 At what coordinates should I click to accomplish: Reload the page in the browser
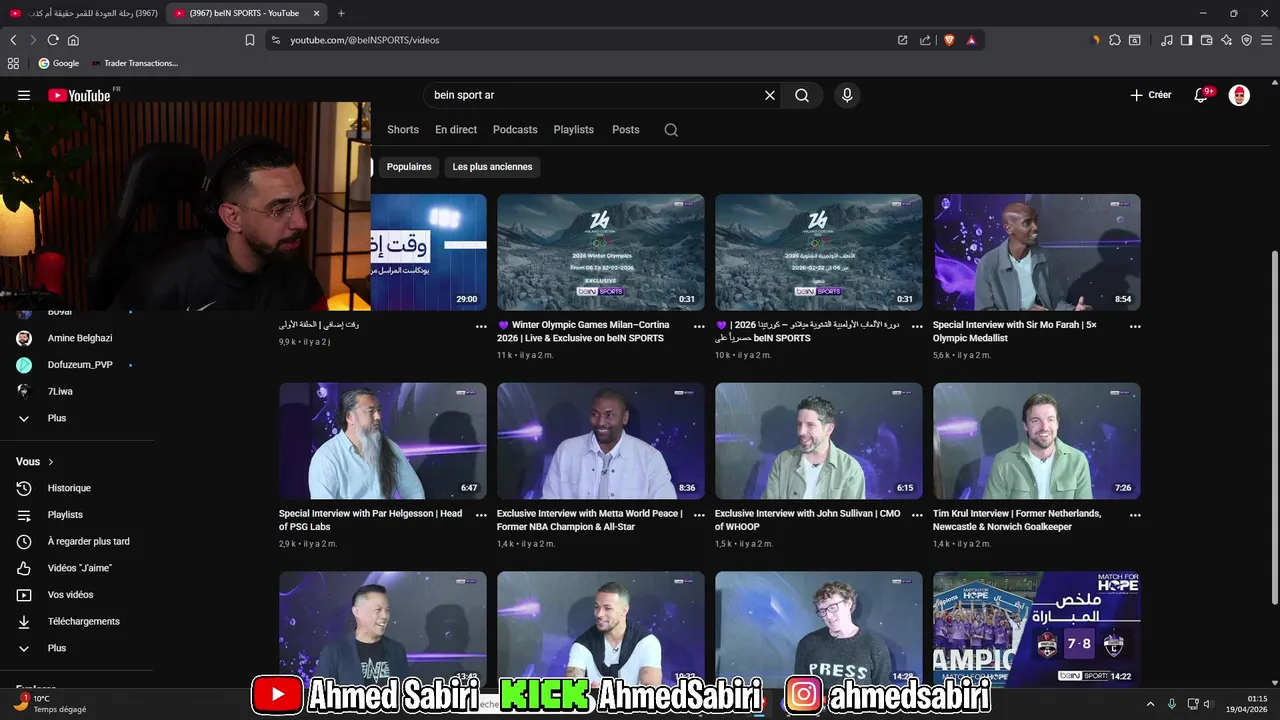[53, 40]
